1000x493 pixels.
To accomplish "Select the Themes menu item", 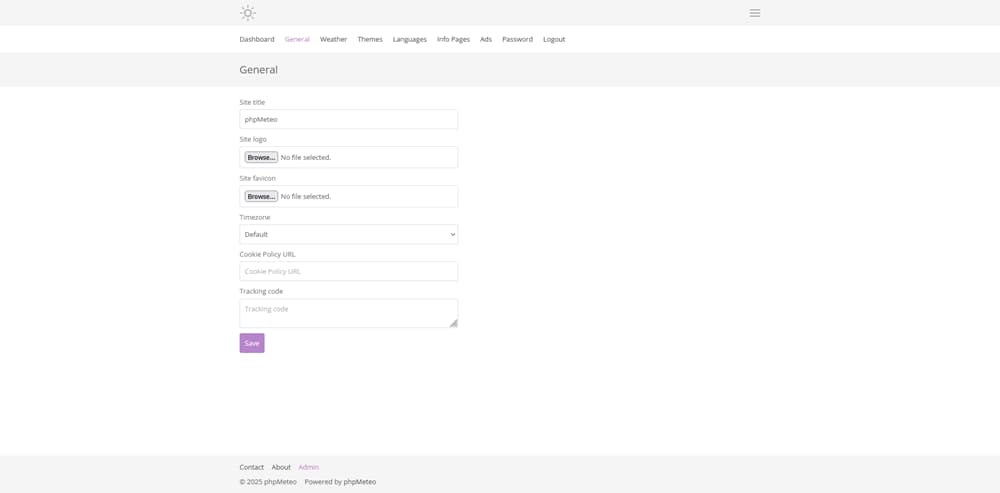I will [x=370, y=40].
